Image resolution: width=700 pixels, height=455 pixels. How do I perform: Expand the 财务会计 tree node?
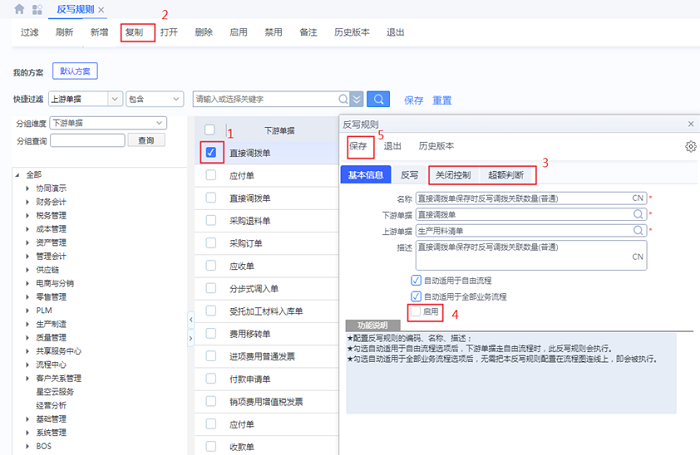coord(29,201)
